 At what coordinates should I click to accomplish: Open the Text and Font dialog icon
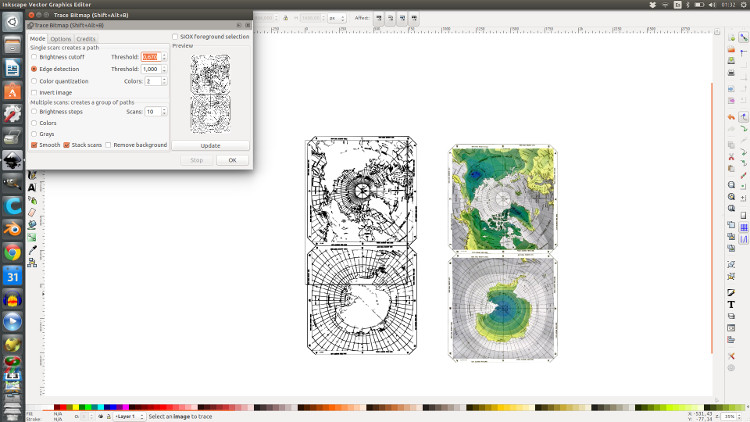(x=731, y=304)
